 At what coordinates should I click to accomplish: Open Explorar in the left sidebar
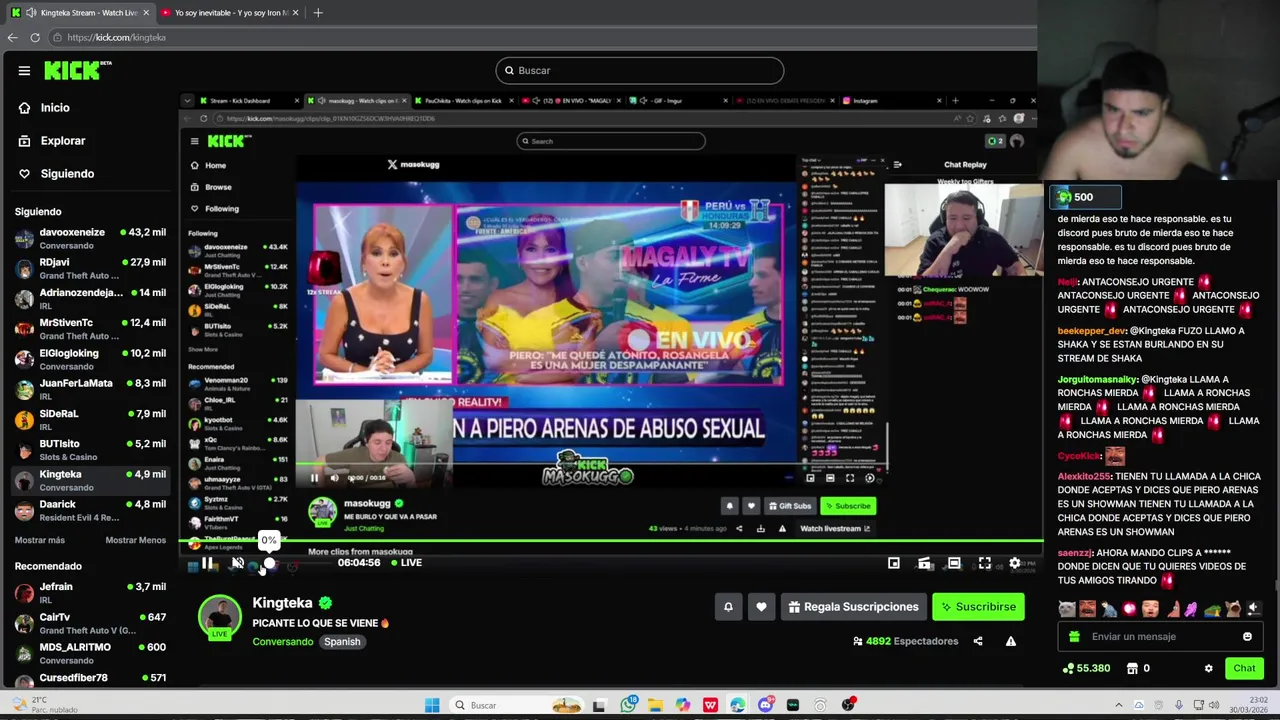[62, 141]
